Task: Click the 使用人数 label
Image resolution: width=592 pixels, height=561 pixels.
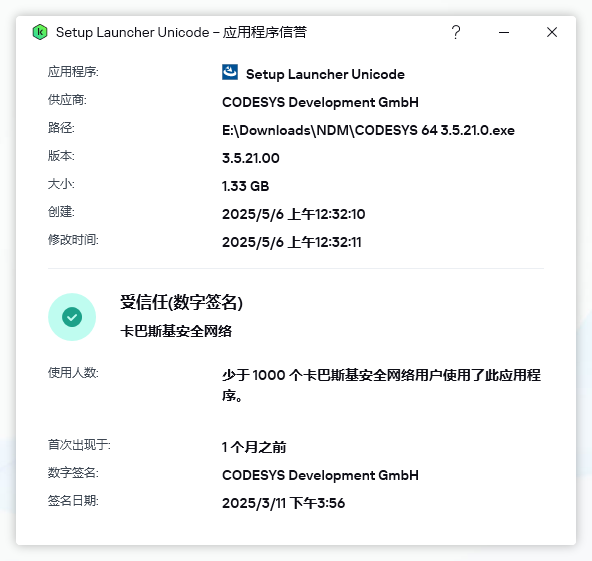Action: click(x=73, y=373)
